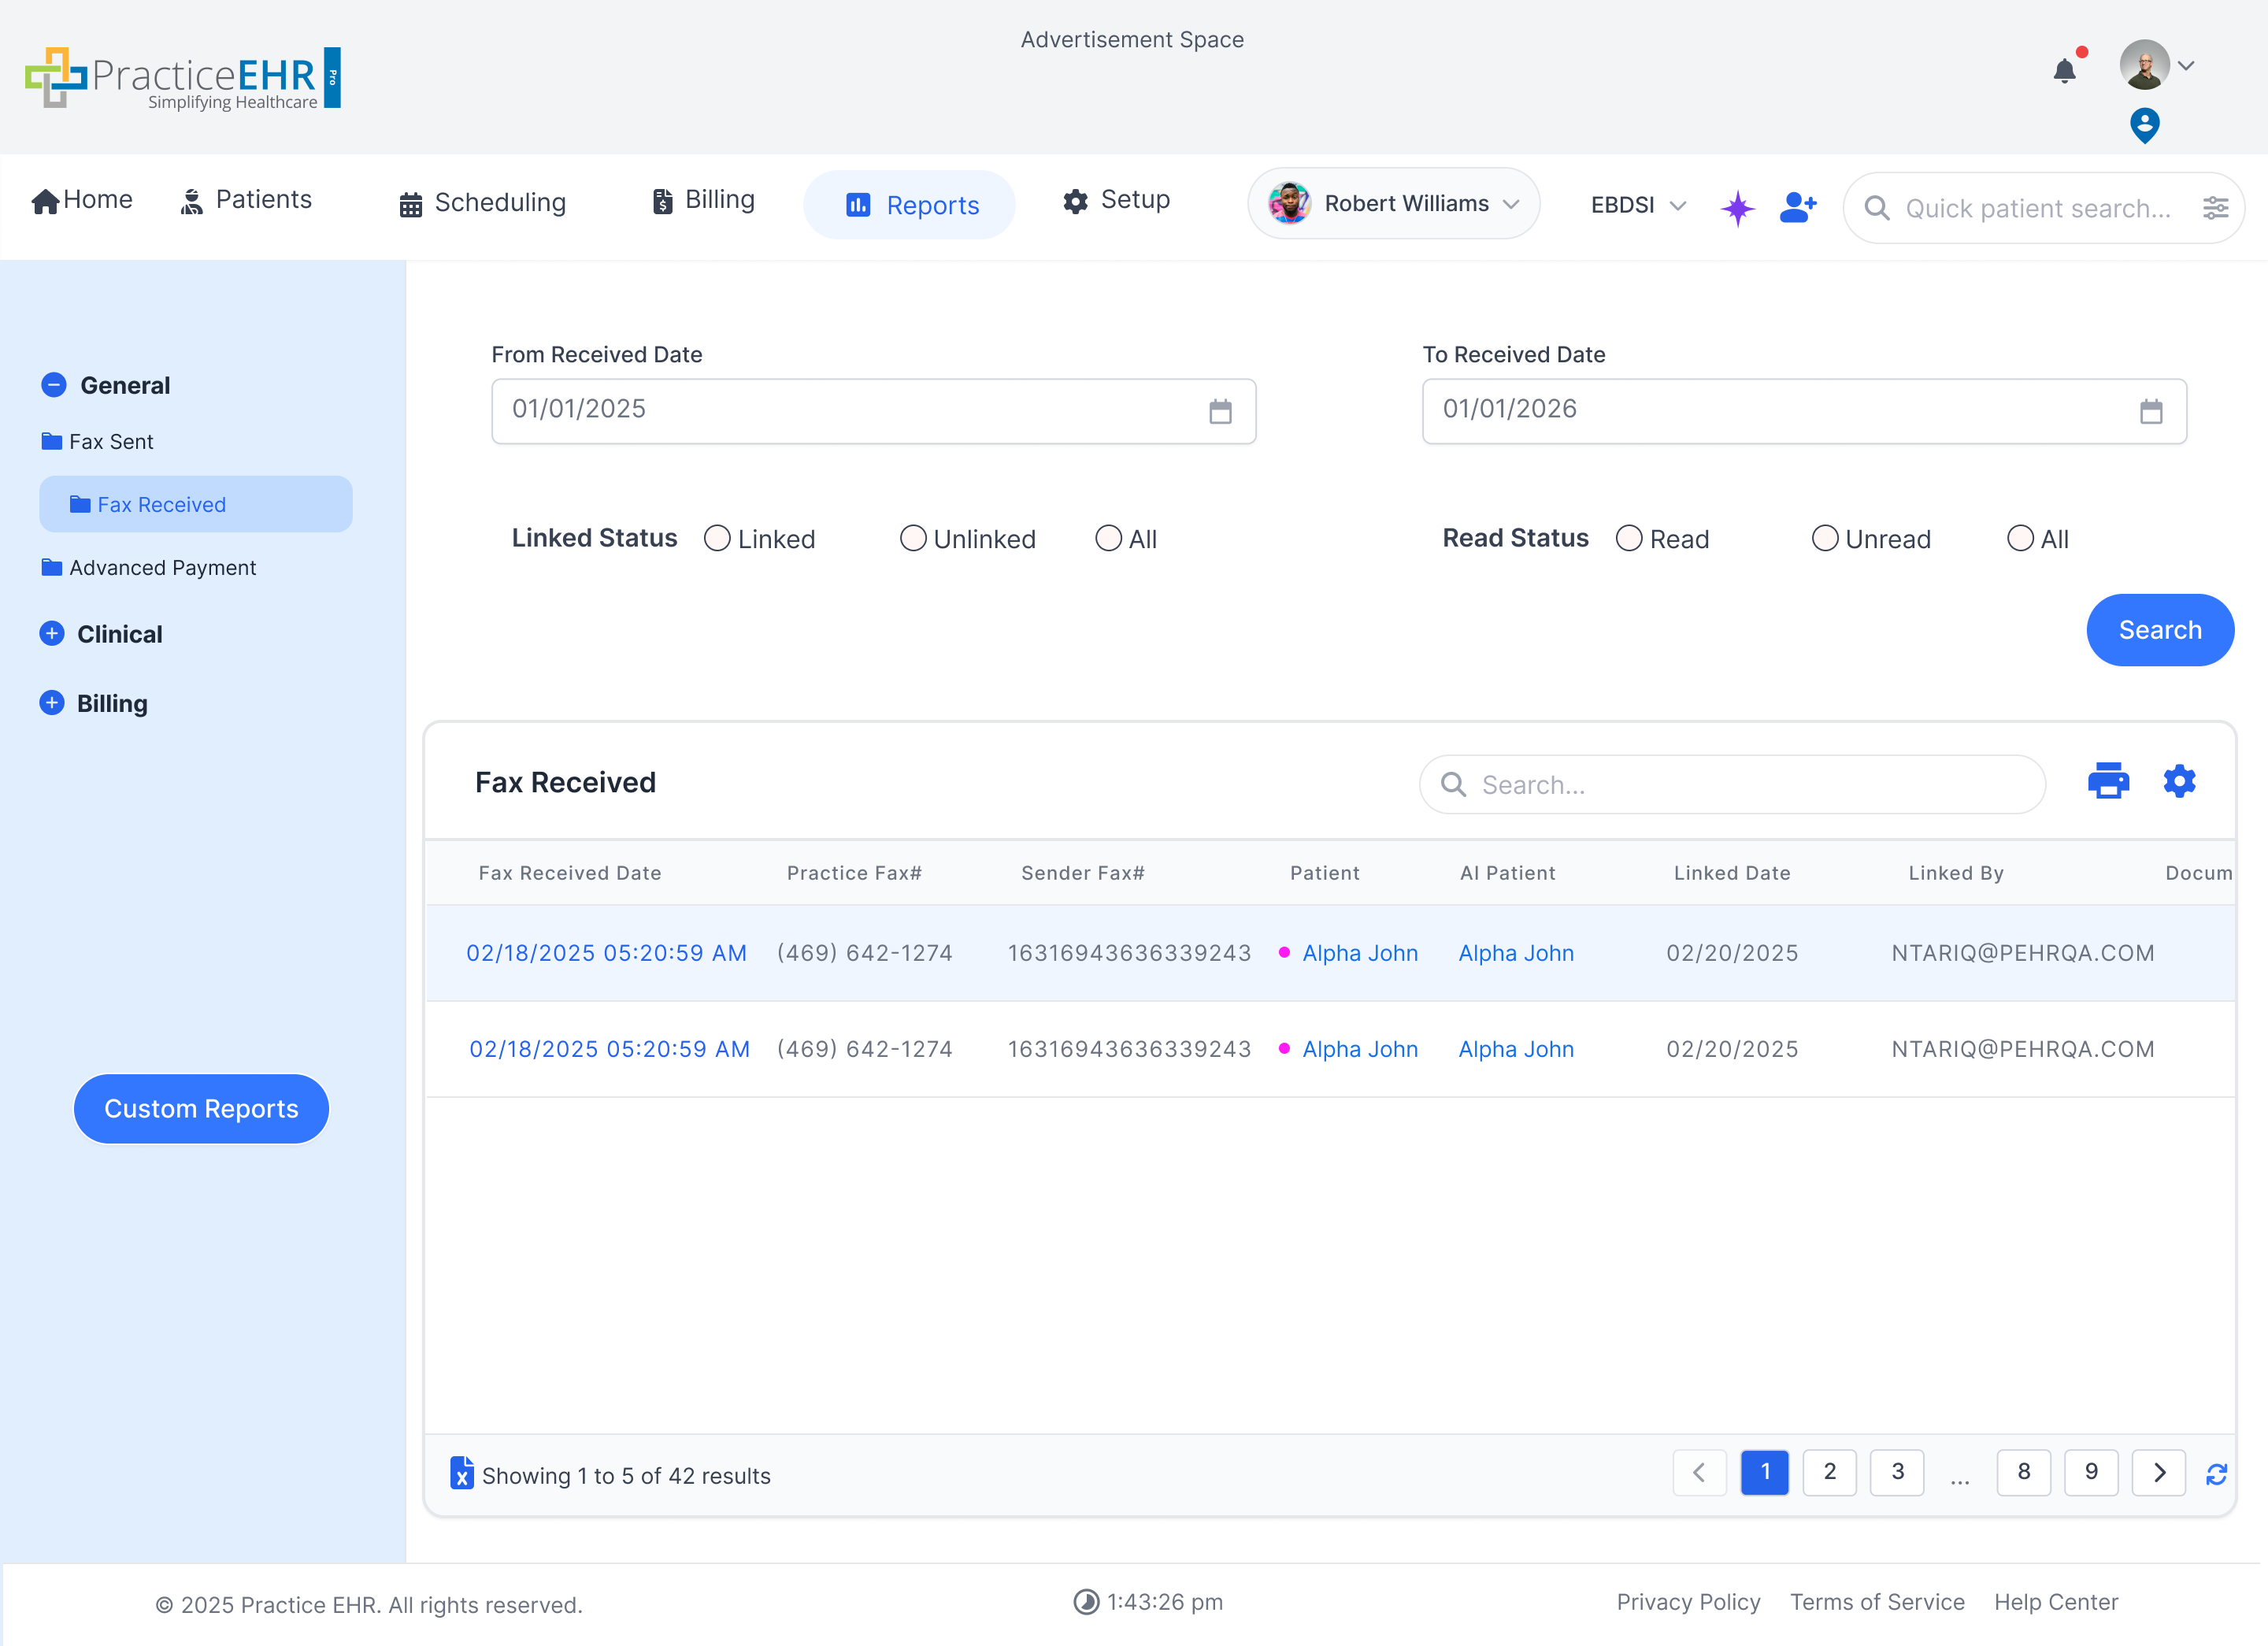Expand the Clinical reports section
The height and width of the screenshot is (1646, 2268).
pos(52,634)
